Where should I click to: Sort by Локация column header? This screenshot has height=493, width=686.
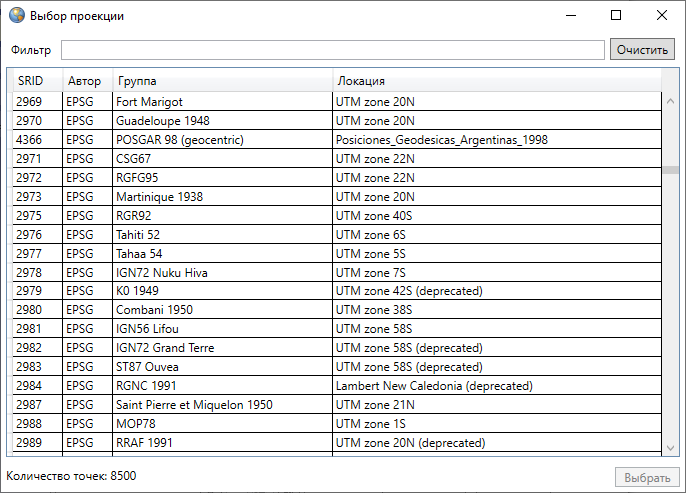(495, 81)
